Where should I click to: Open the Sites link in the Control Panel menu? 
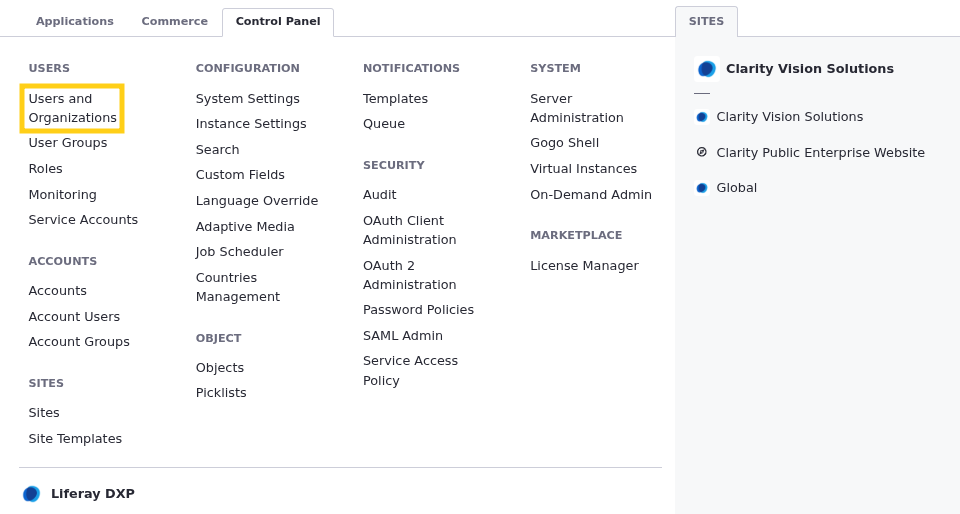coord(44,413)
